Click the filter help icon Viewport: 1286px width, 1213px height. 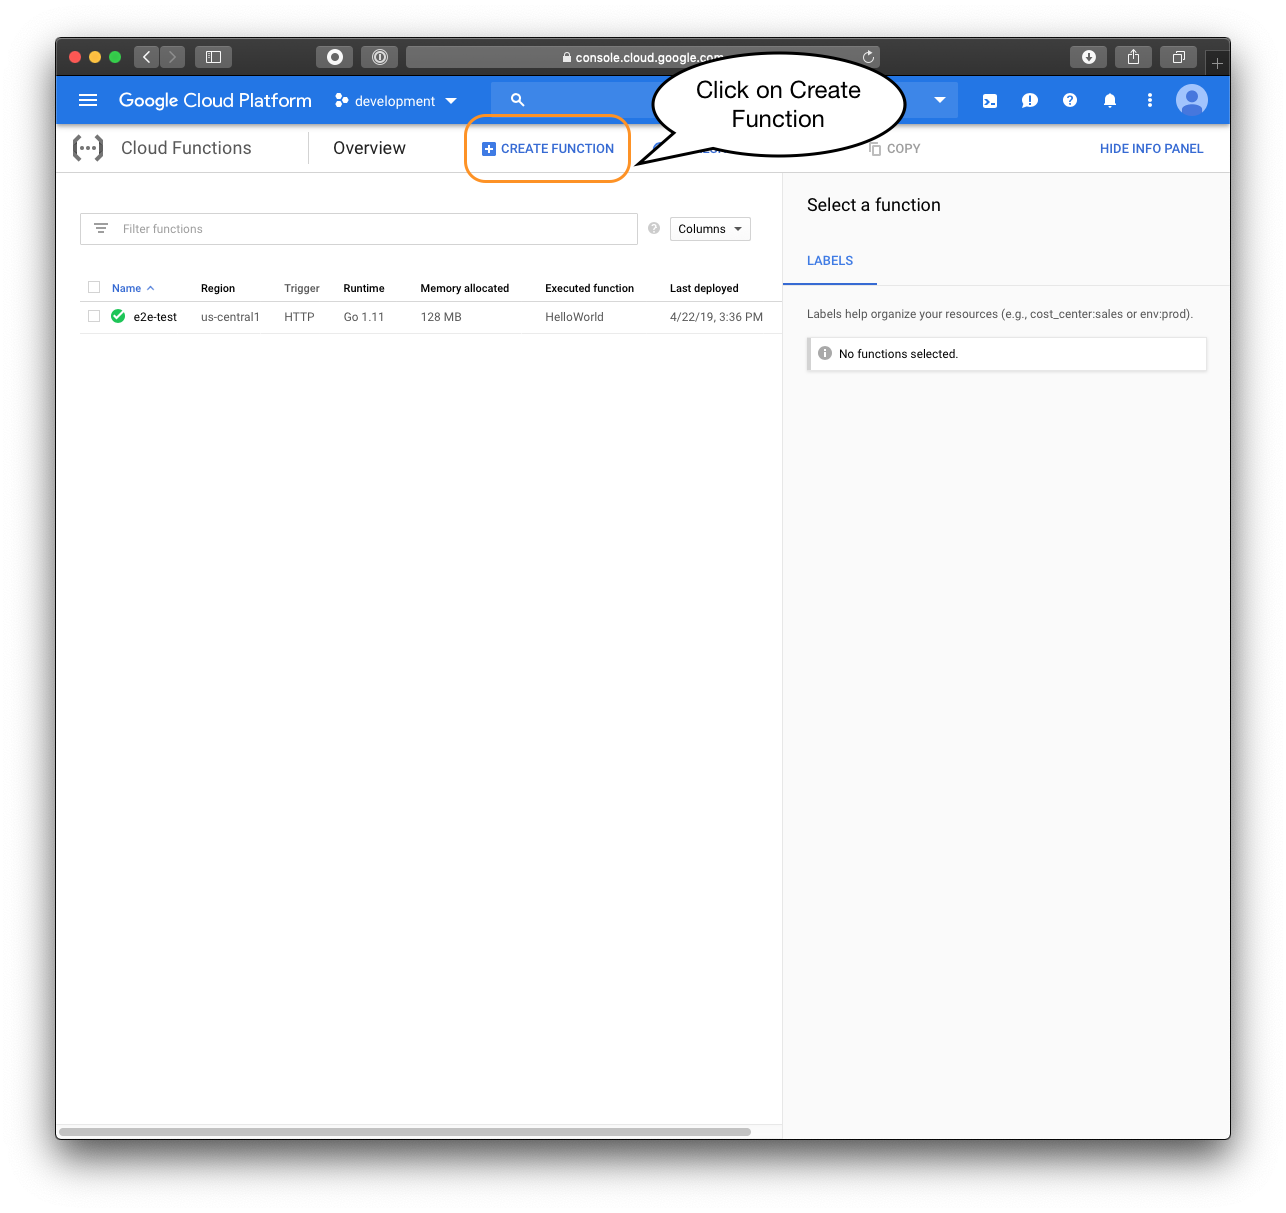coord(654,228)
